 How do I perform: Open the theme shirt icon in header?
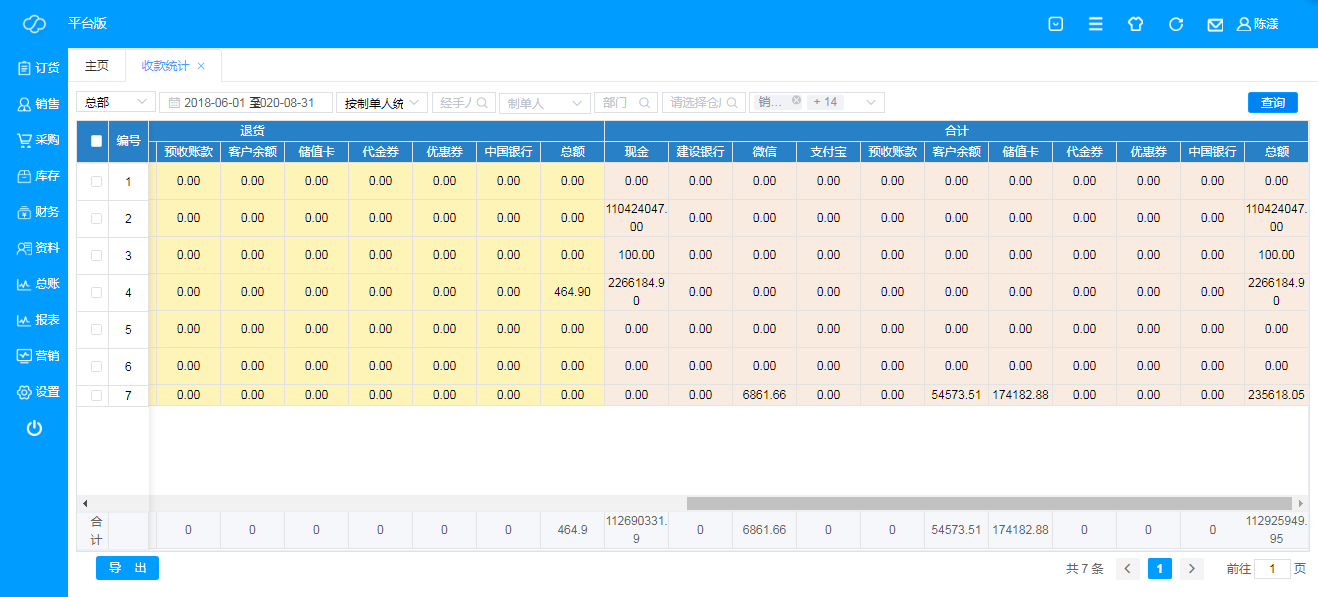point(1135,24)
